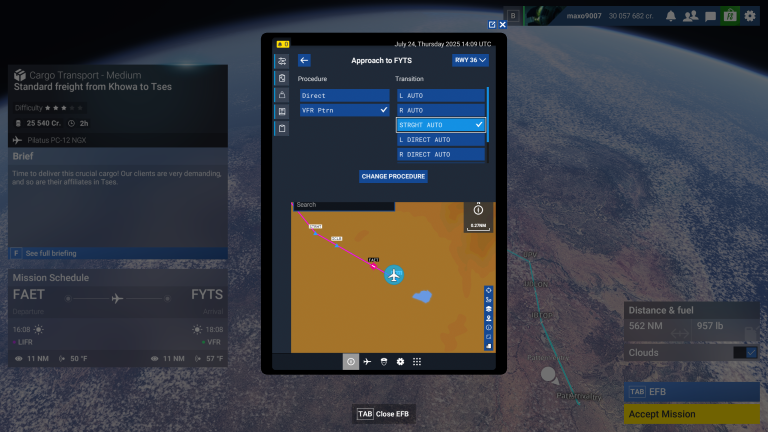Open the EFB apps grid tab
The image size is (768, 432).
pos(417,362)
